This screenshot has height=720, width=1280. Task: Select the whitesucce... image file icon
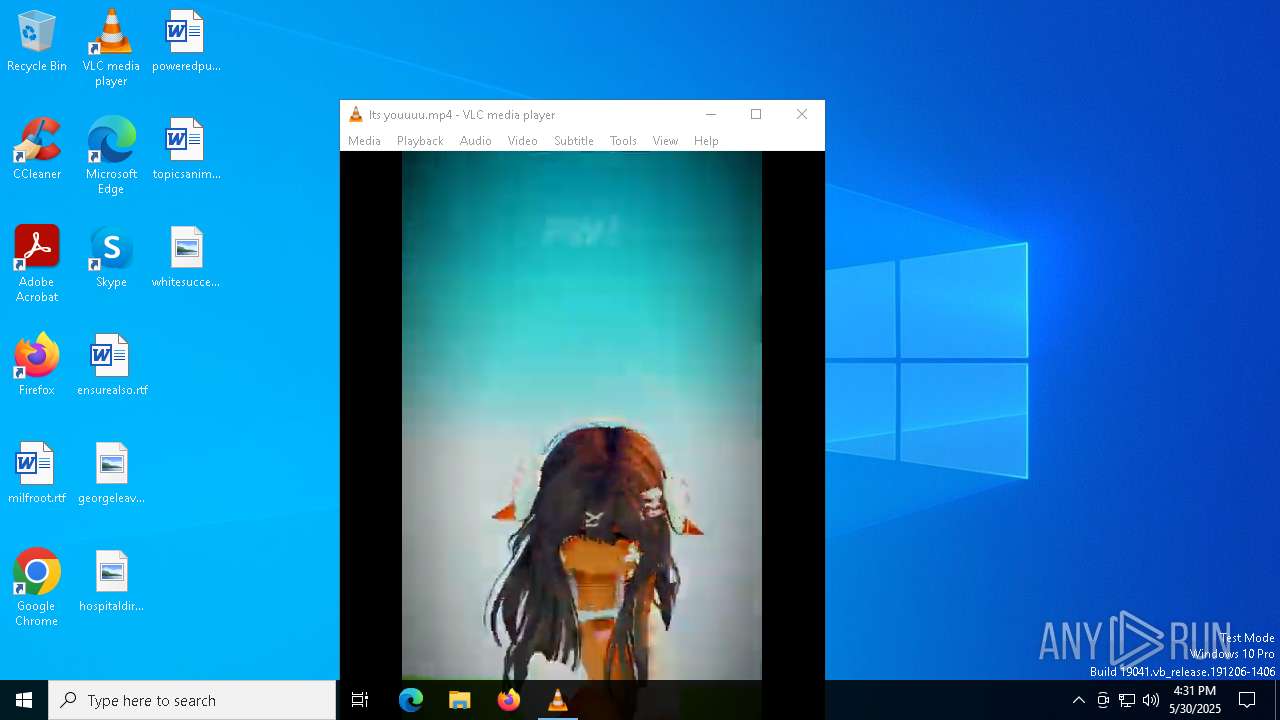point(186,258)
